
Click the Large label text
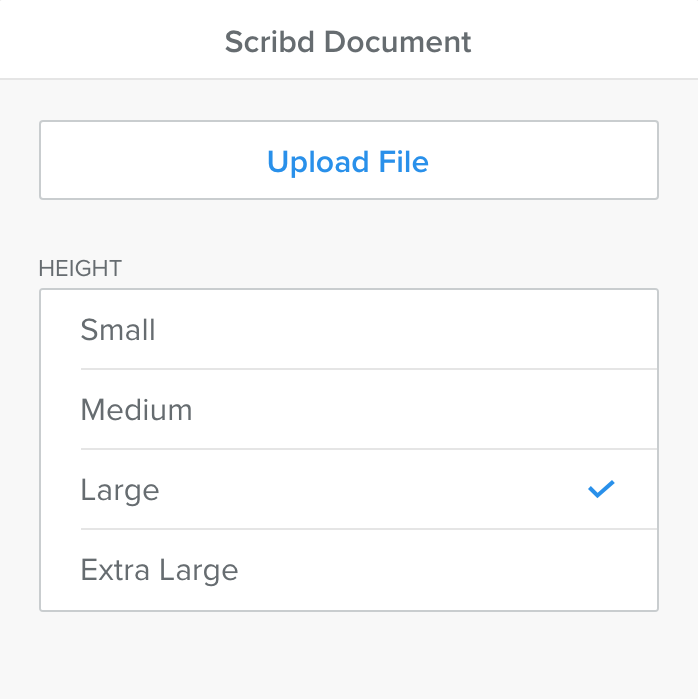point(120,490)
